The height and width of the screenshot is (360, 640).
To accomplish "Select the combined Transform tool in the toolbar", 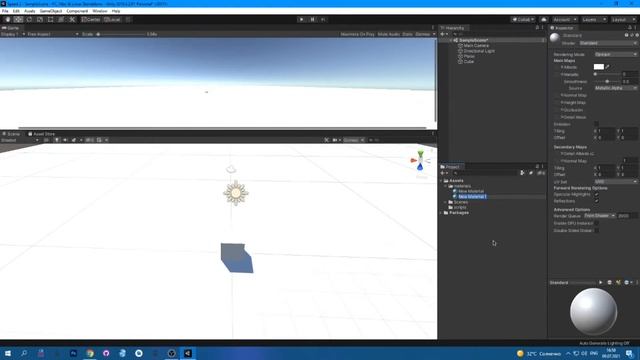I will [61, 20].
